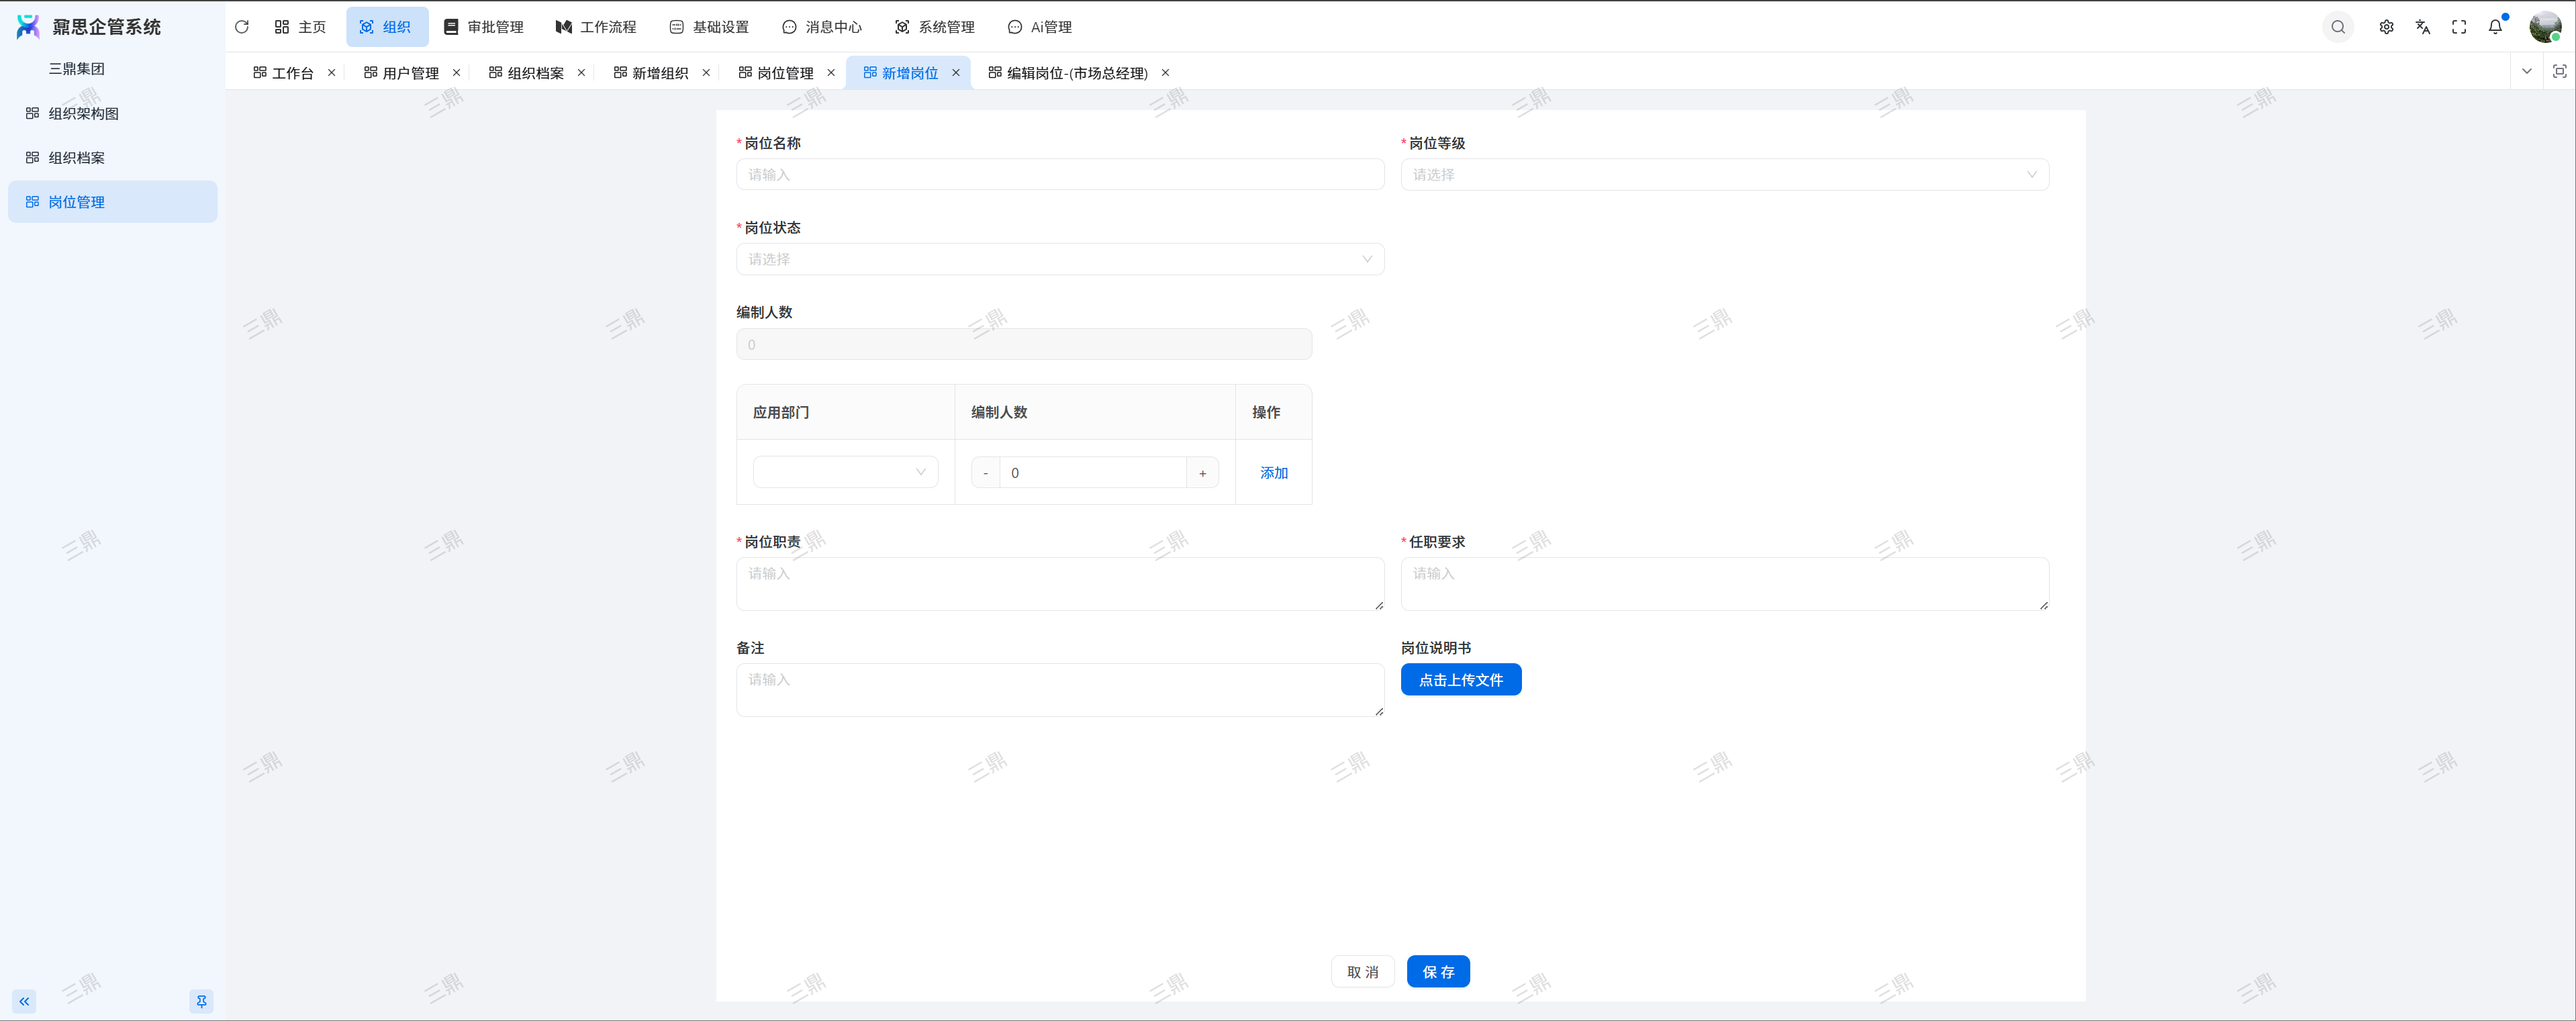Open the 岗位状态 select box
Viewport: 2576px width, 1021px height.
tap(1060, 259)
